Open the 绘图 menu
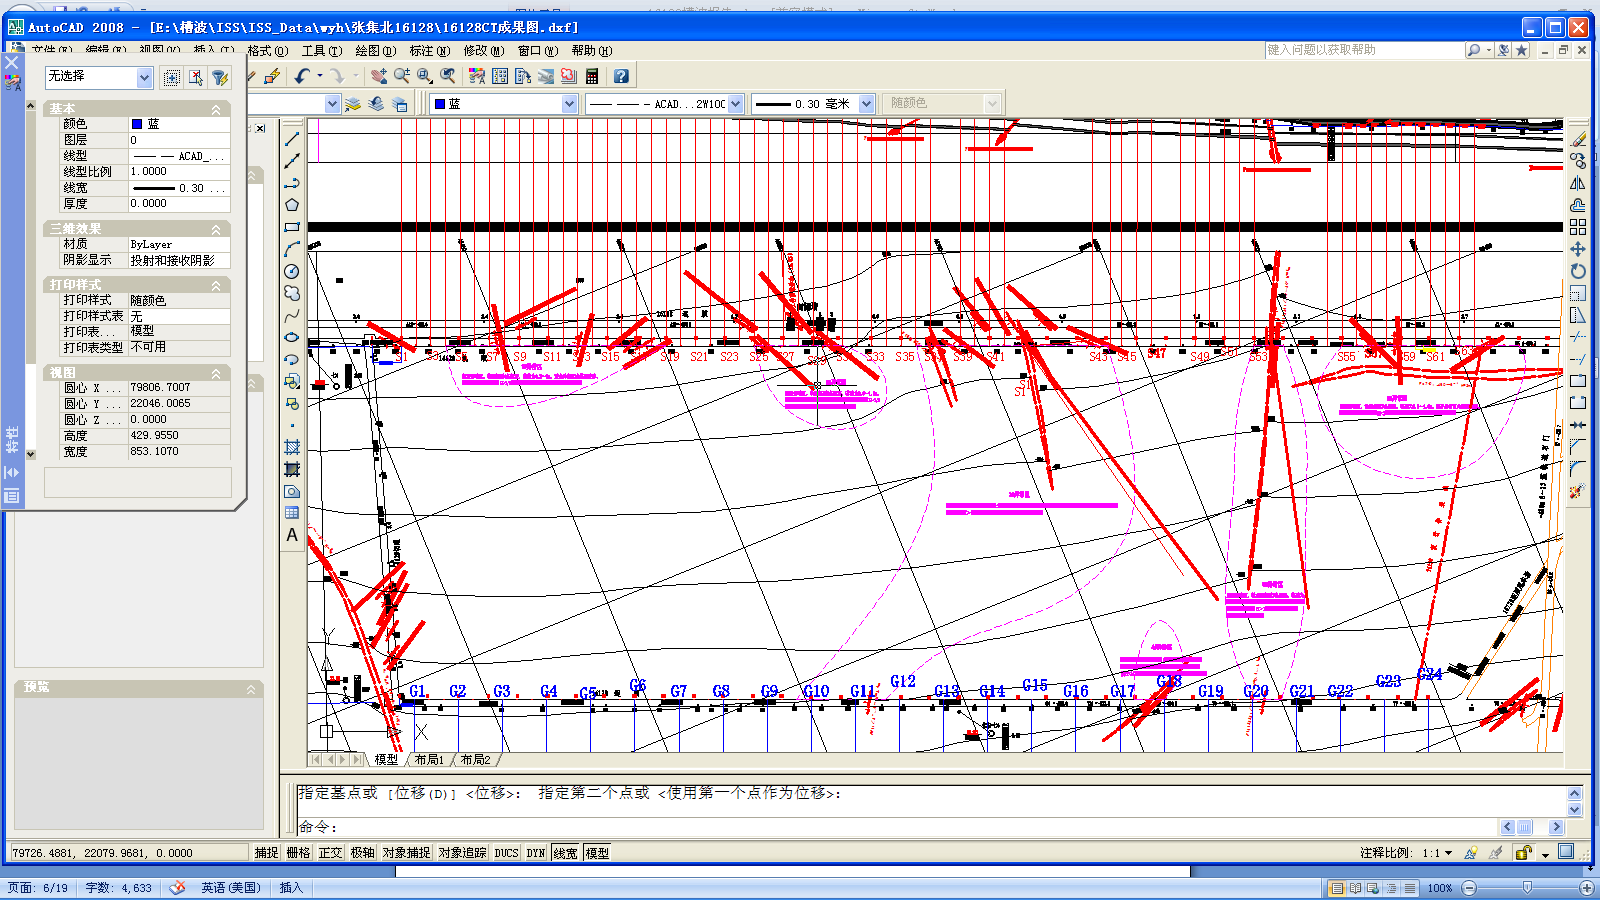This screenshot has height=900, width=1600. (x=375, y=50)
